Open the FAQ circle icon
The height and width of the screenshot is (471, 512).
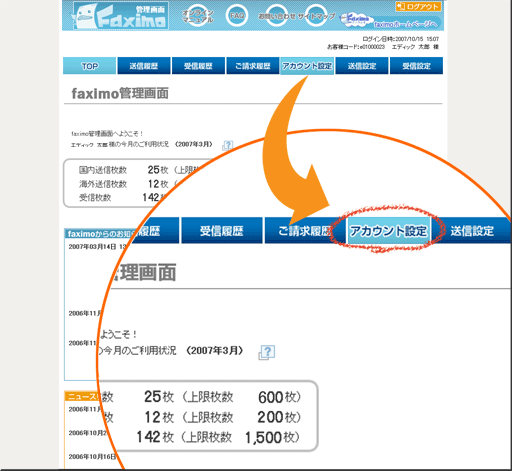pyautogui.click(x=237, y=16)
